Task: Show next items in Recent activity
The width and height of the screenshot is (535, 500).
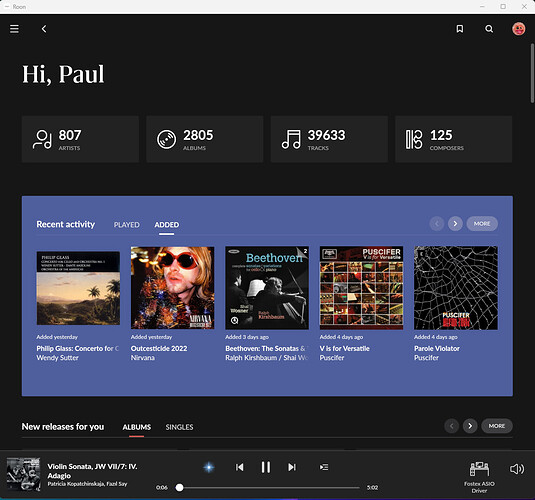Action: pos(455,224)
